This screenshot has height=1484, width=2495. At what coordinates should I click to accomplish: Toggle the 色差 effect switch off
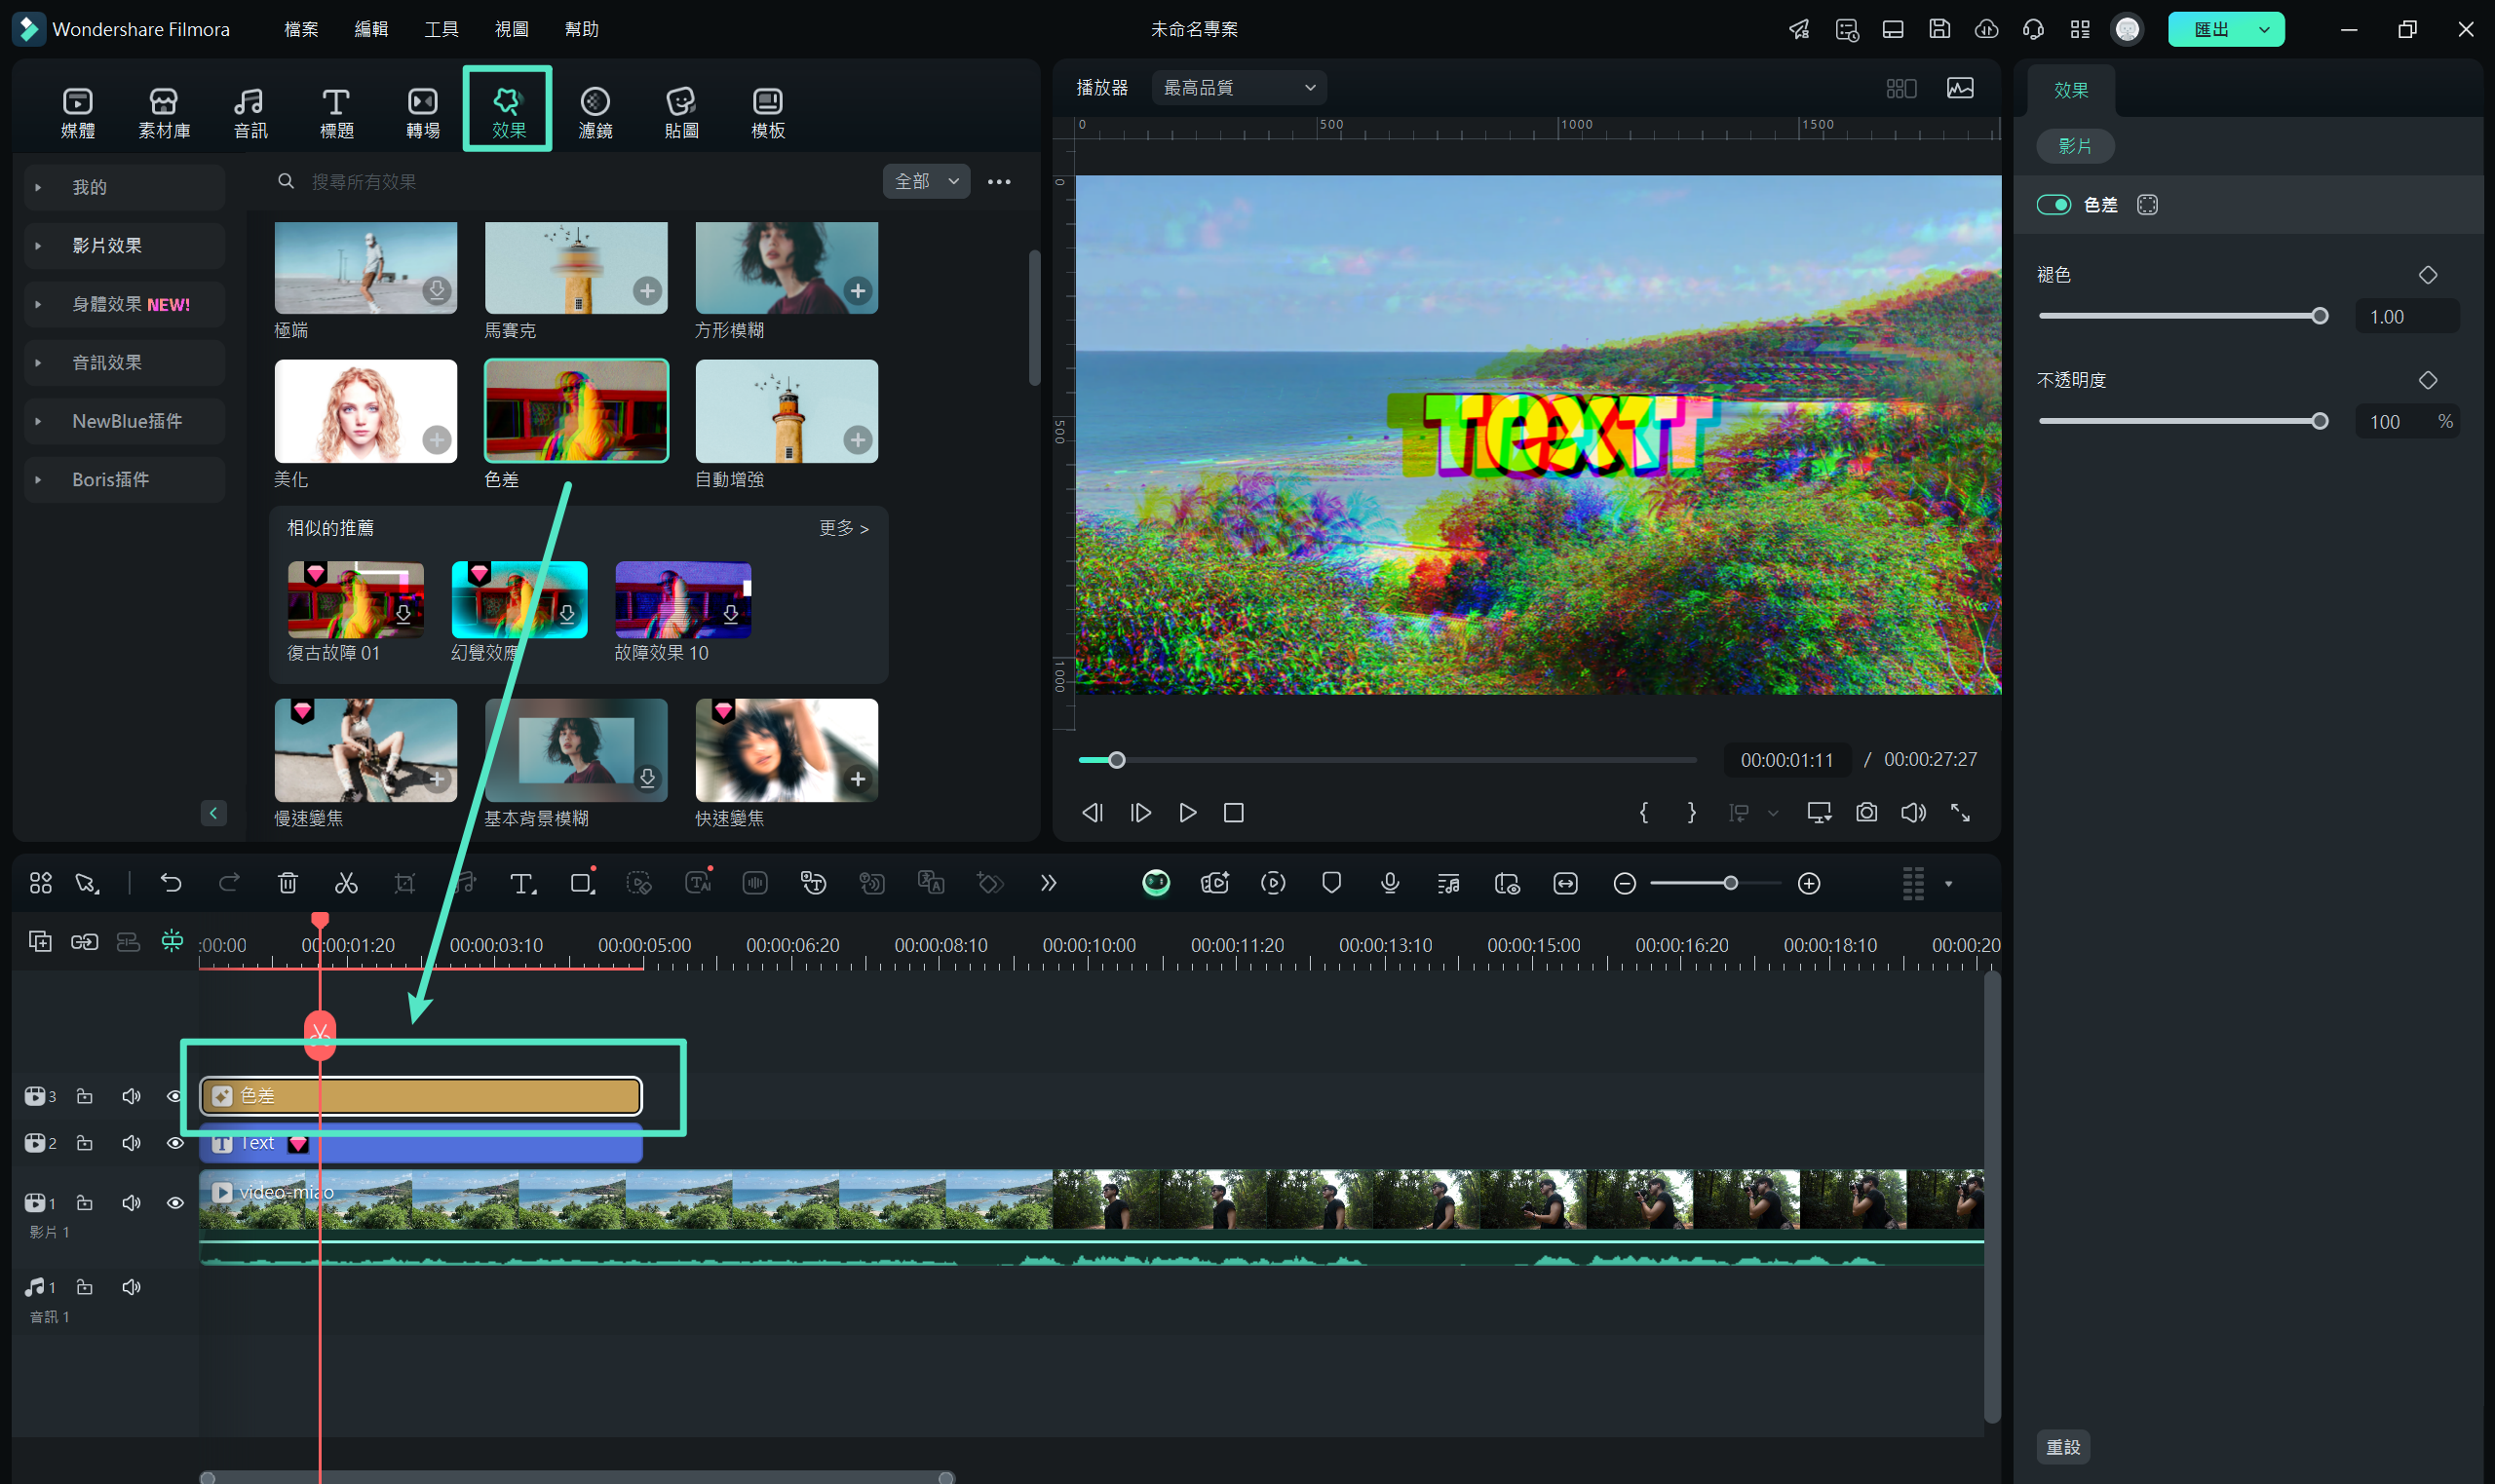click(2054, 205)
